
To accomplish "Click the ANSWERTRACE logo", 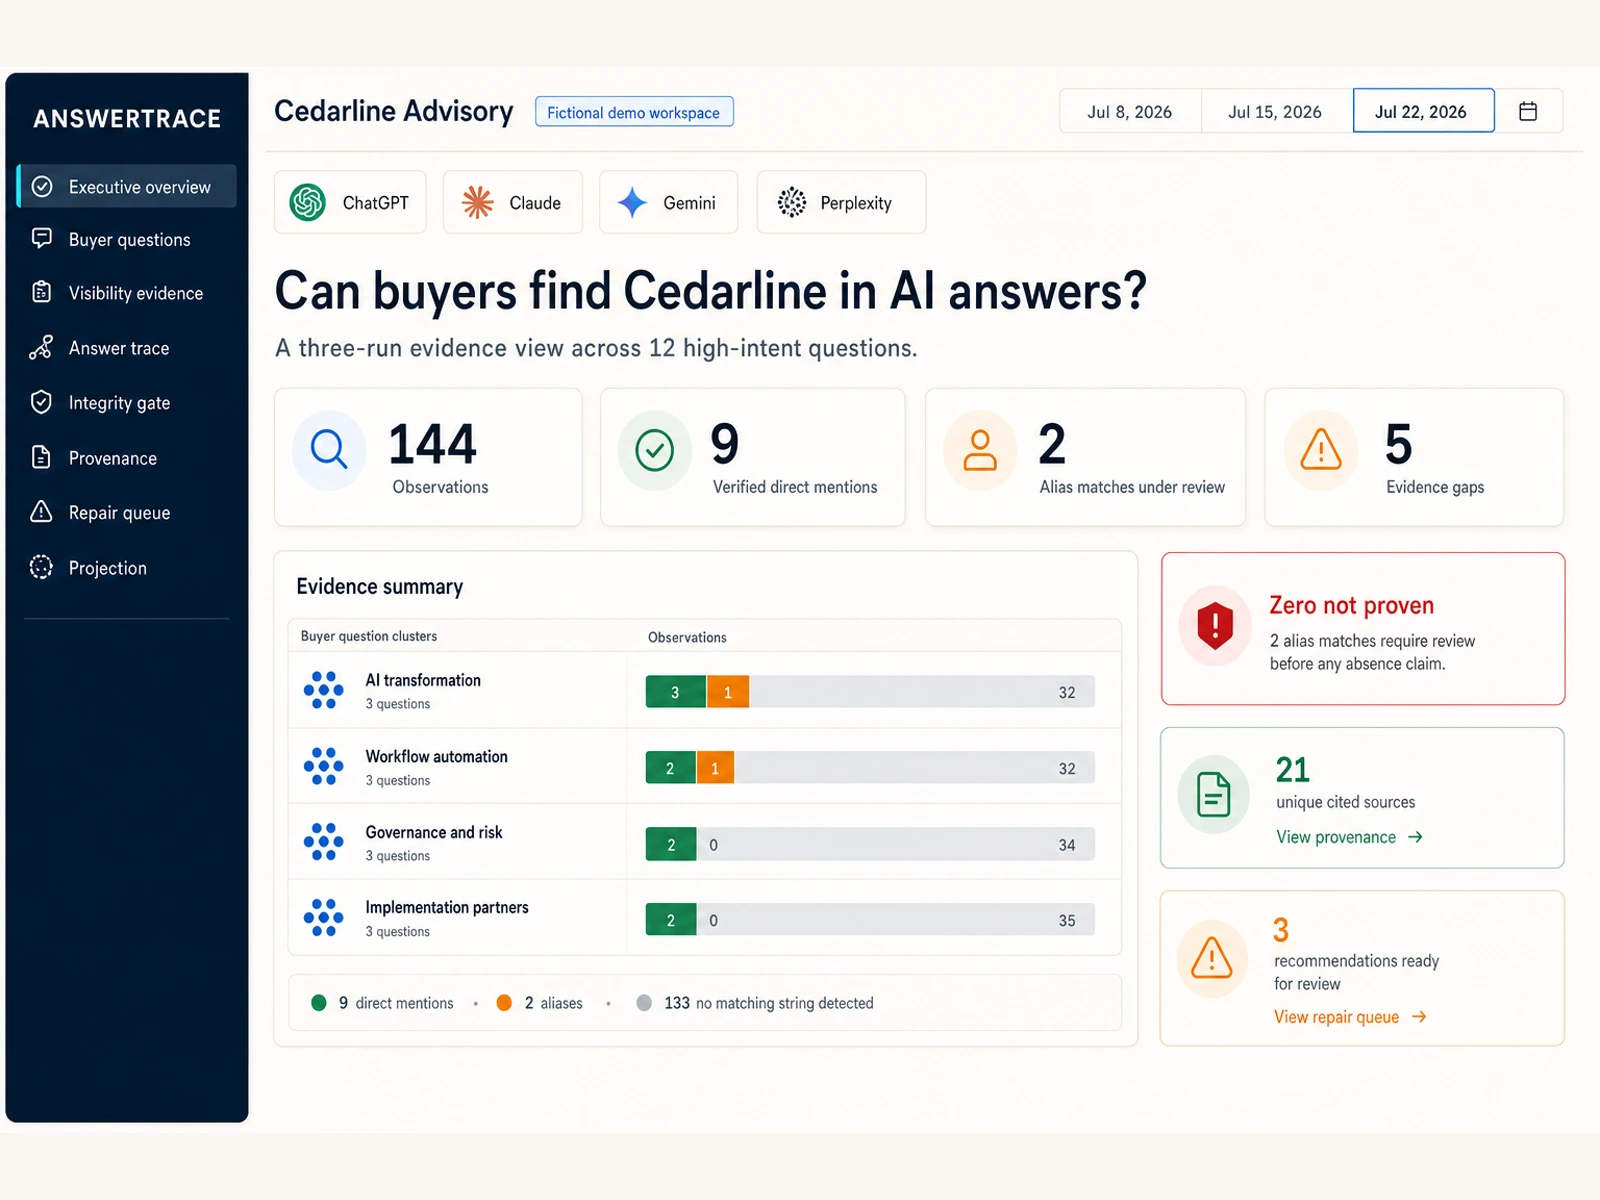I will [x=127, y=119].
